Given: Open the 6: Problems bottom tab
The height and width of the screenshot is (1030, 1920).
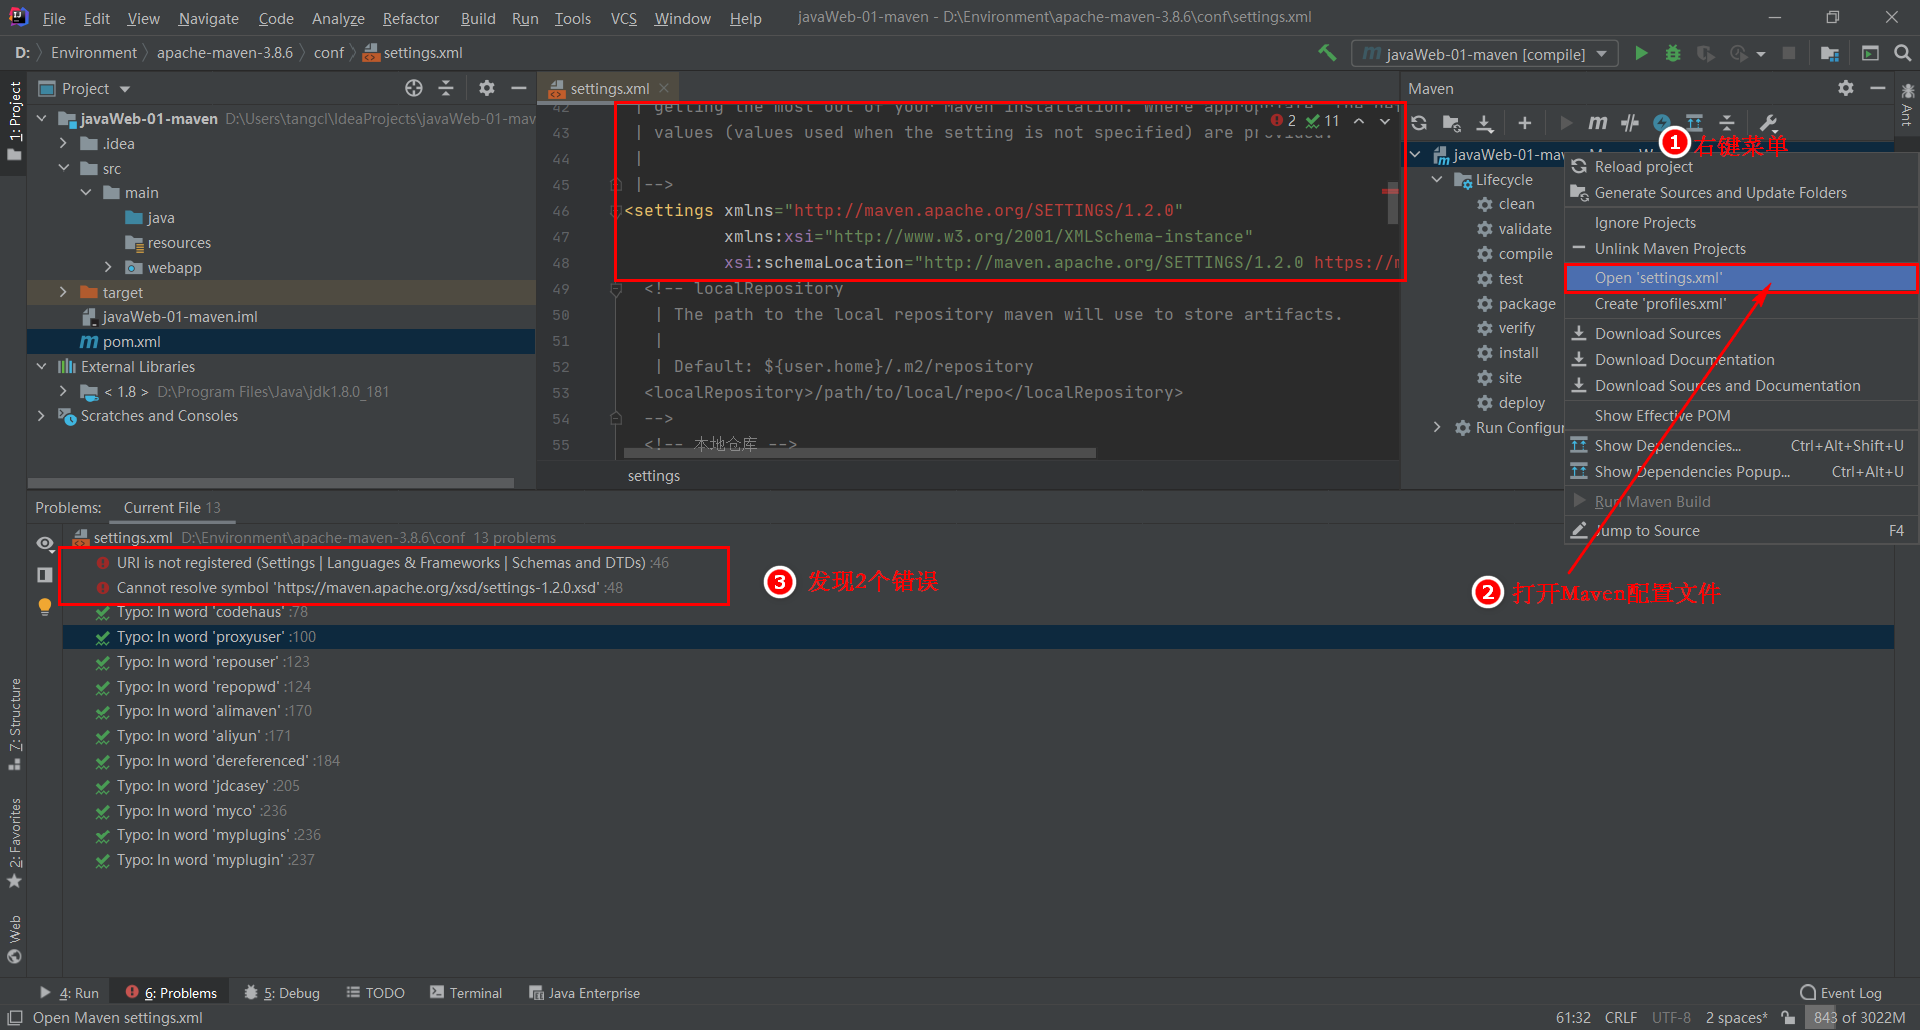Looking at the screenshot, I should [171, 993].
